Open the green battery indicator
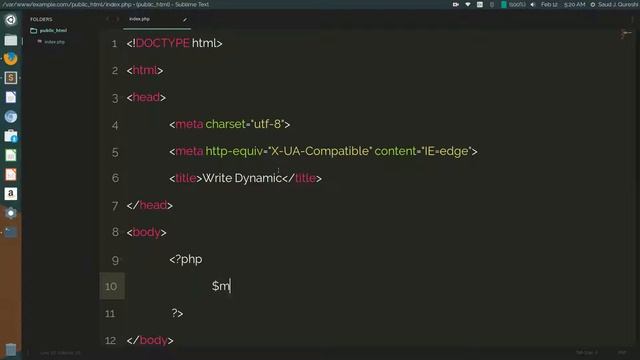Screen dimensions: 640x360 (x=504, y=4)
